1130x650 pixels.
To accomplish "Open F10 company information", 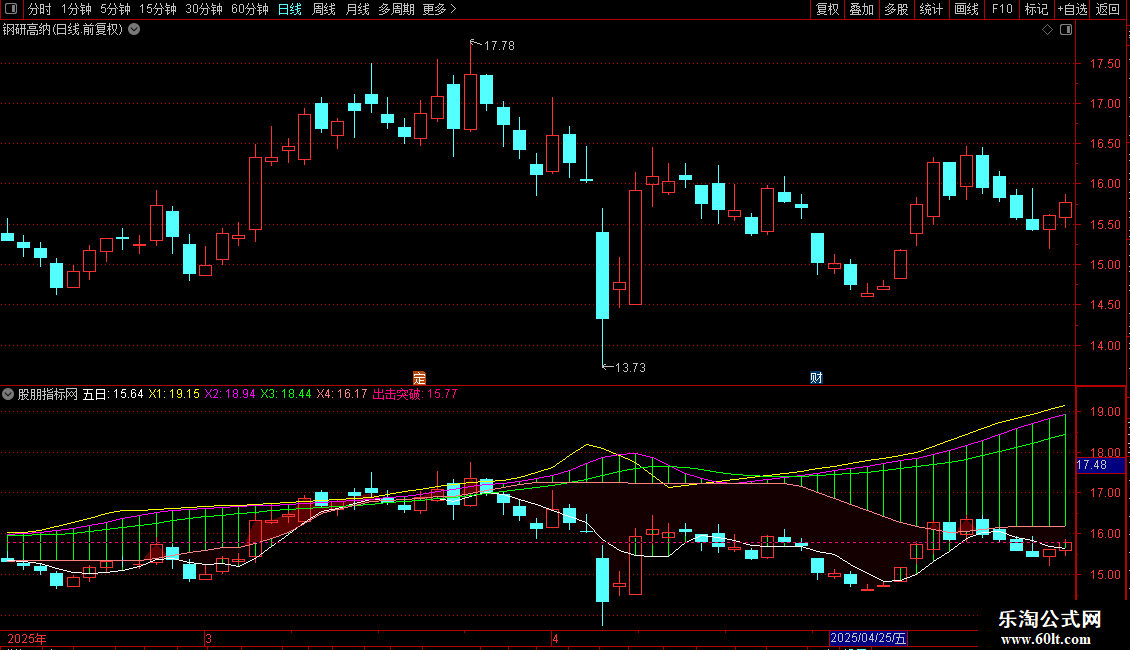I will point(1002,9).
